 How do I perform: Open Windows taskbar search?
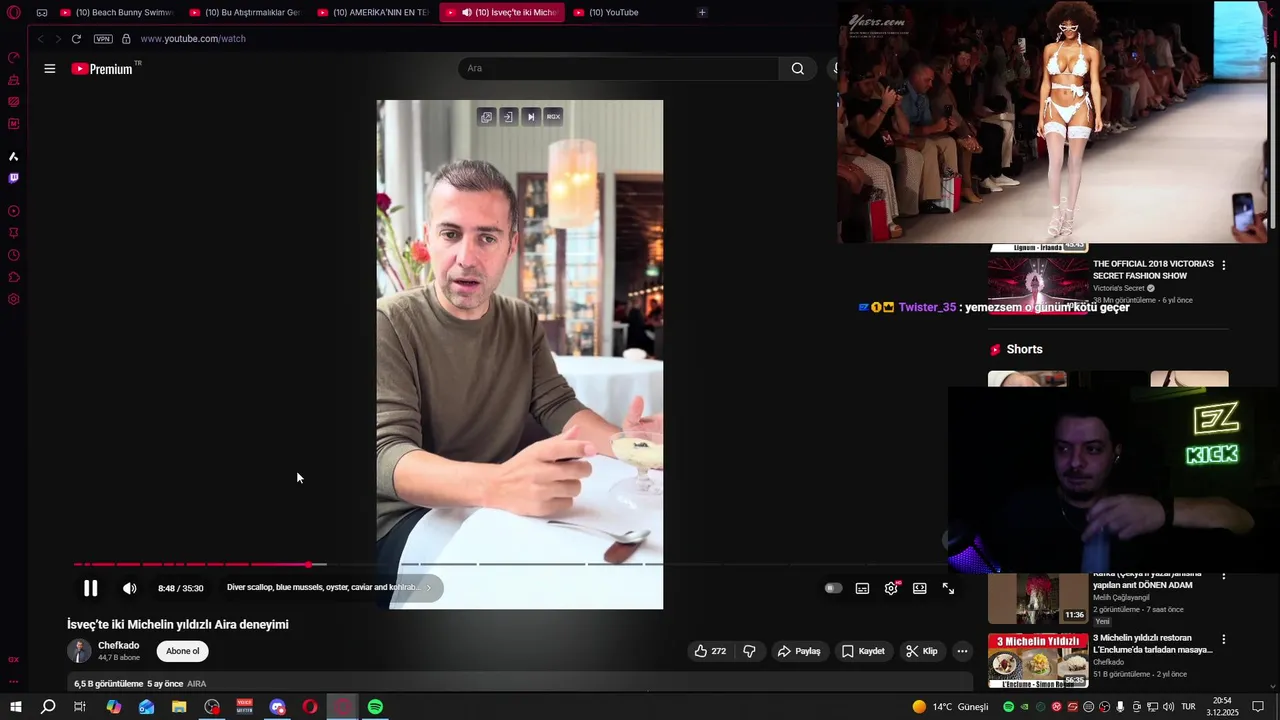click(x=47, y=707)
